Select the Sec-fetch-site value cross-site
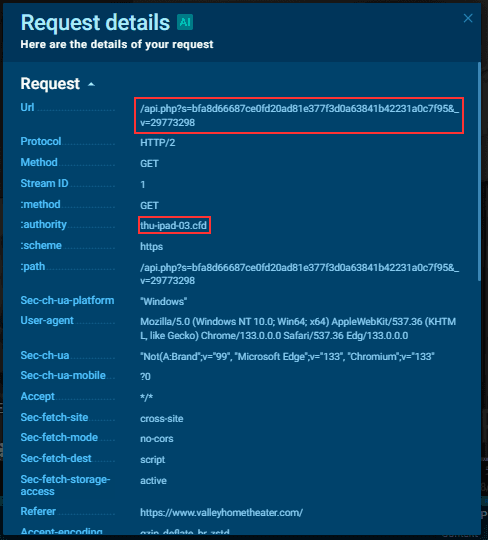Screen dimensions: 488x540 pyautogui.click(x=162, y=419)
